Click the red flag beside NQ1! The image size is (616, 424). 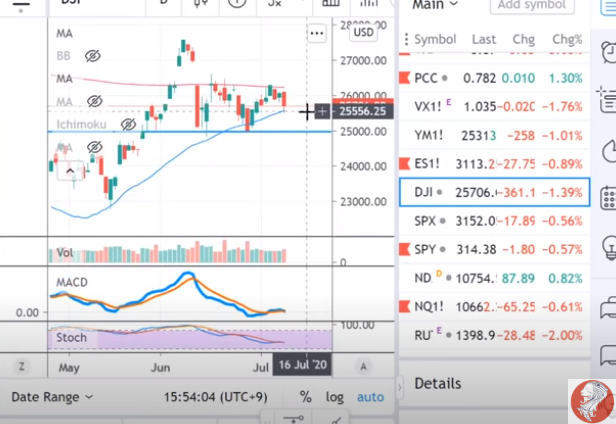point(405,307)
